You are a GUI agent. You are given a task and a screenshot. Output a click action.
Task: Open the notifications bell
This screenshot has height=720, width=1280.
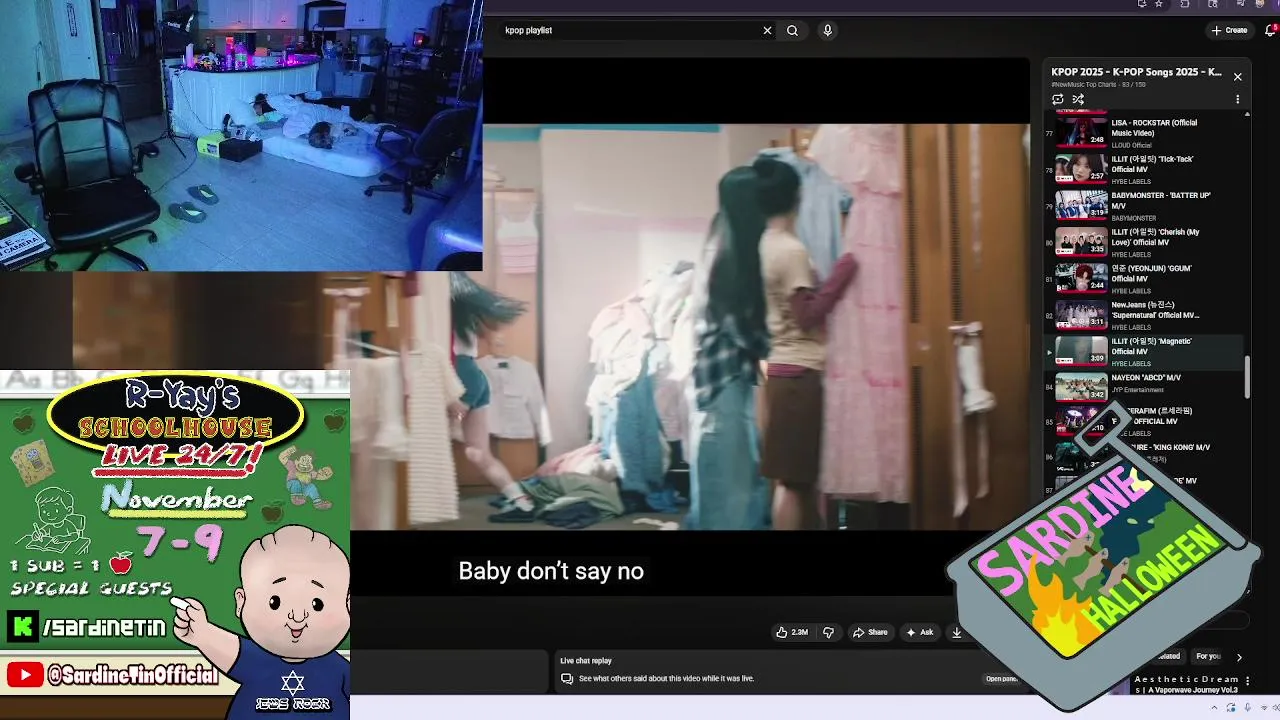pyautogui.click(x=1271, y=30)
